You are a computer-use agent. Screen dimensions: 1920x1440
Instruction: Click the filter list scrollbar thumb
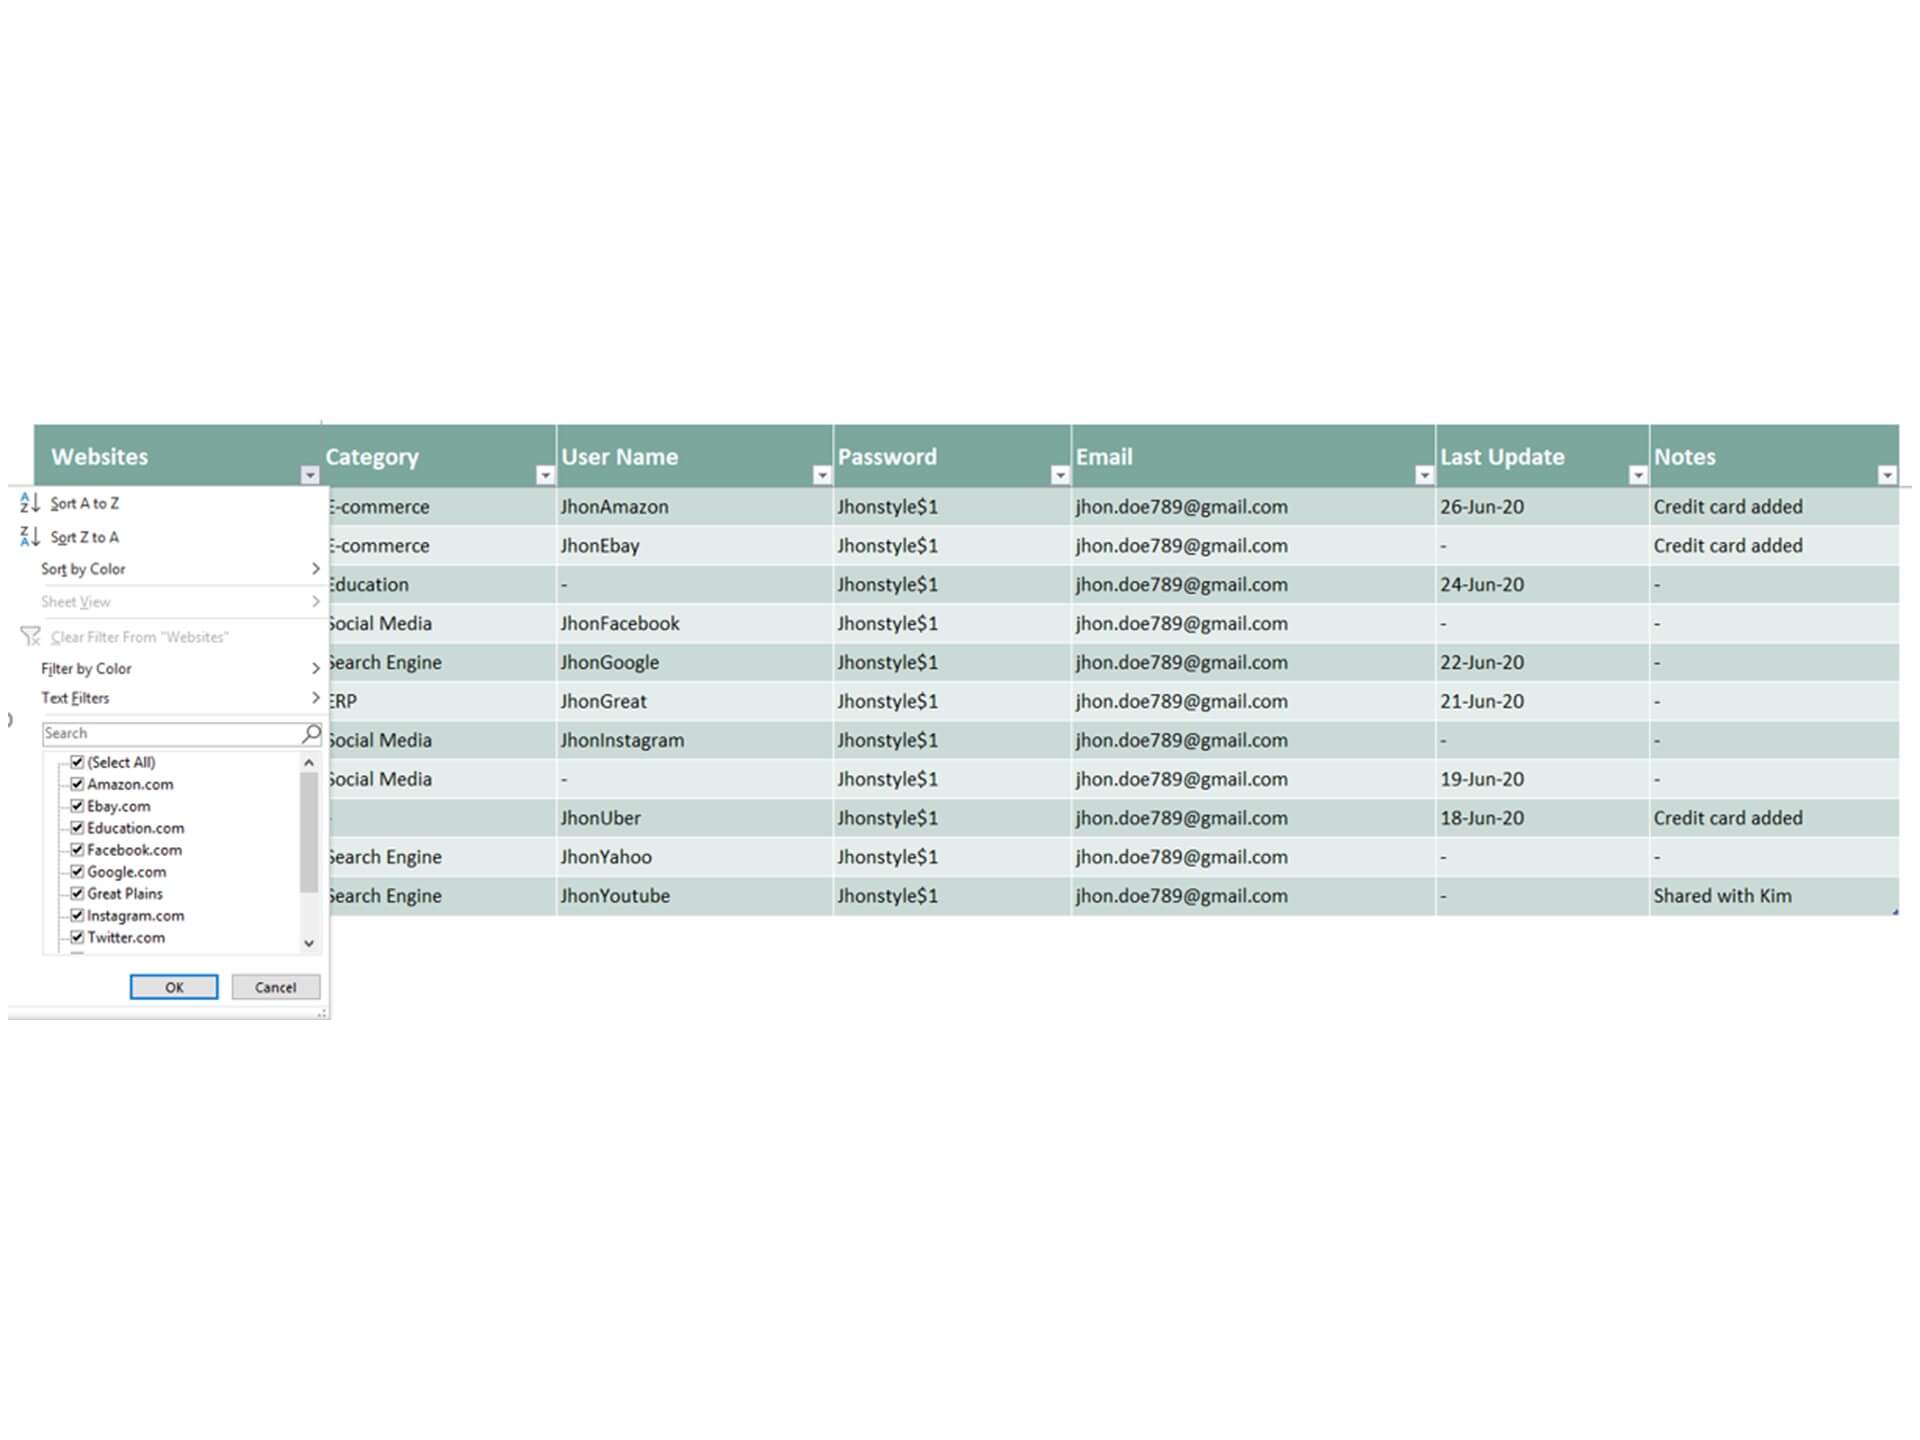coord(309,832)
